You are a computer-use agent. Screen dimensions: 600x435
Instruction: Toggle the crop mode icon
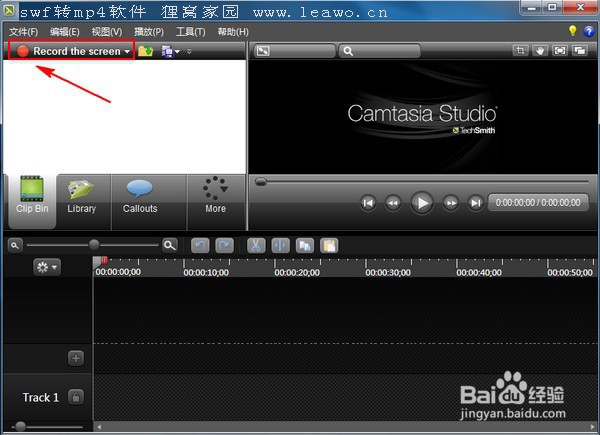pos(520,51)
